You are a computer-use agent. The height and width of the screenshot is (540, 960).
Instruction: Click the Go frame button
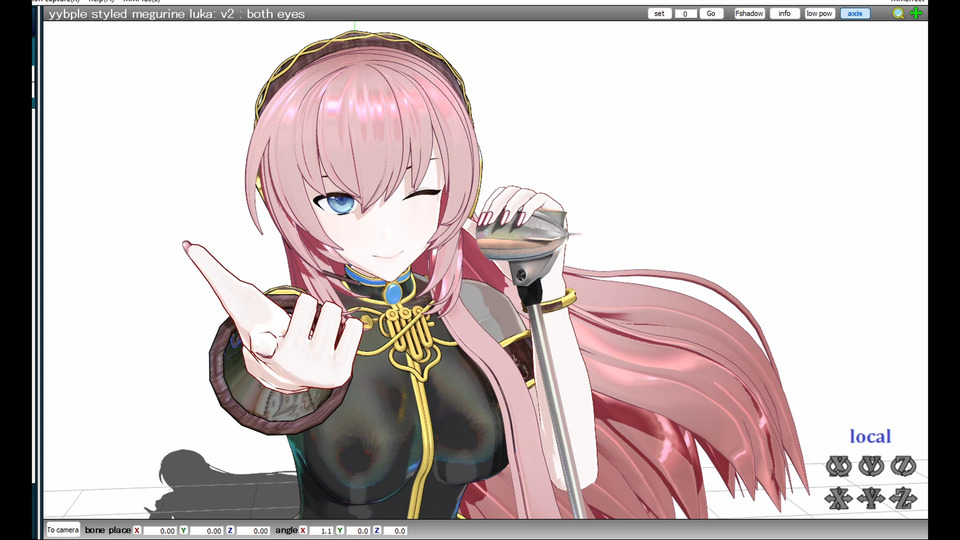[x=711, y=13]
